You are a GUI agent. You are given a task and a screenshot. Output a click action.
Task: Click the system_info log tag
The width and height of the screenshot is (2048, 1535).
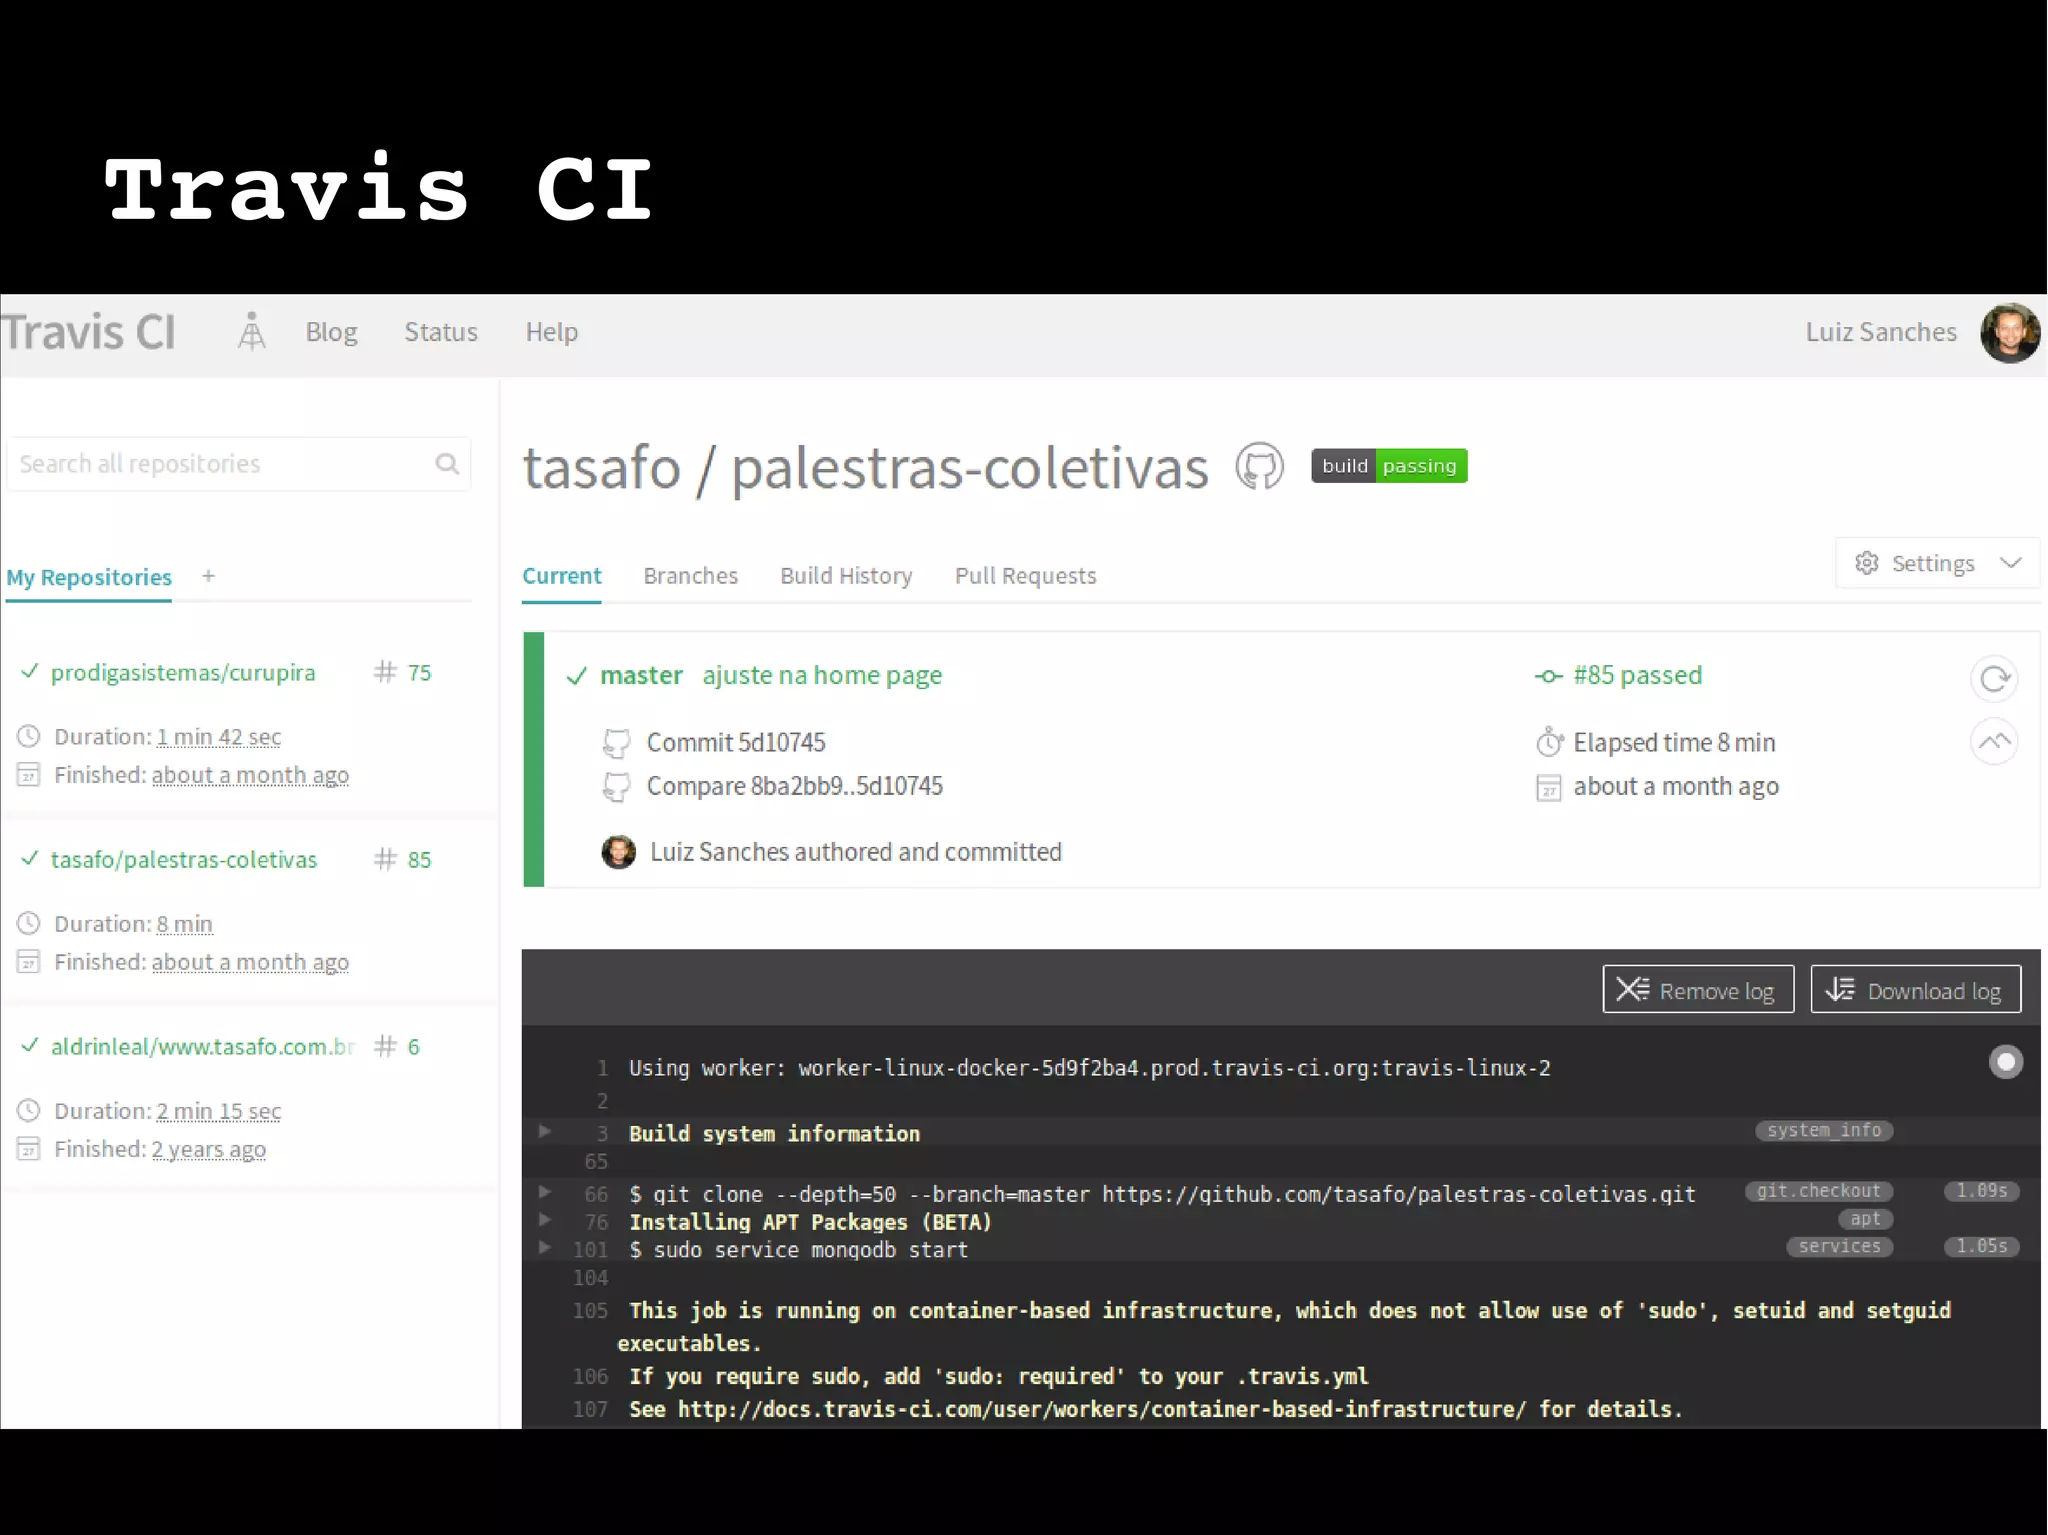tap(1824, 1130)
